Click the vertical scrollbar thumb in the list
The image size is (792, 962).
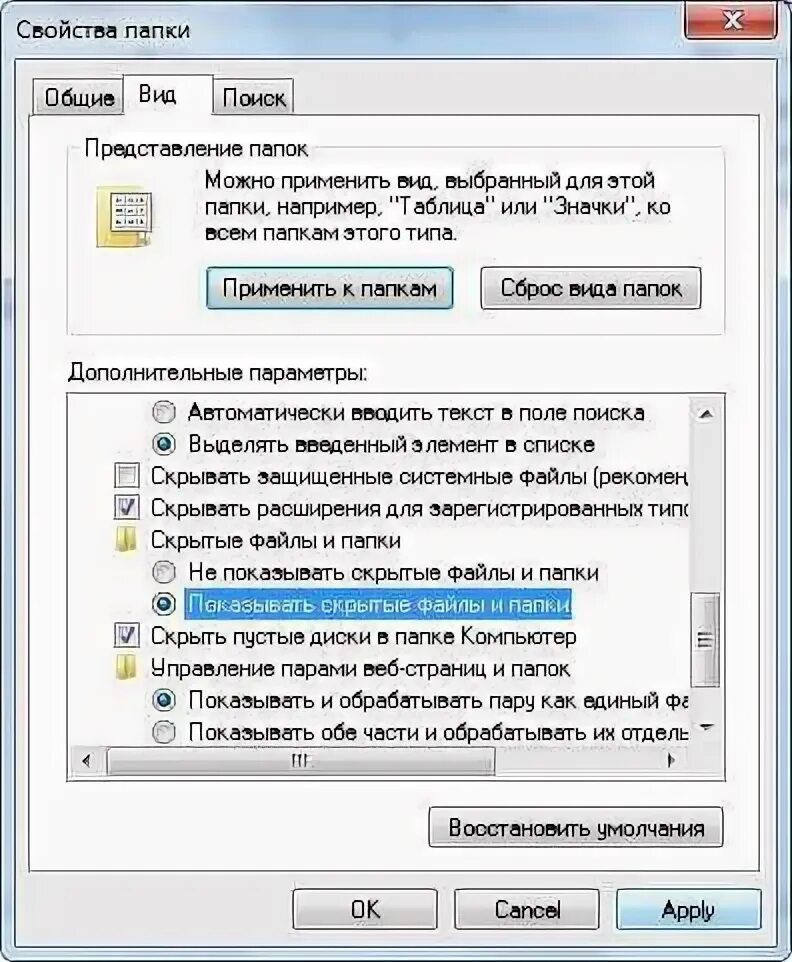705,639
